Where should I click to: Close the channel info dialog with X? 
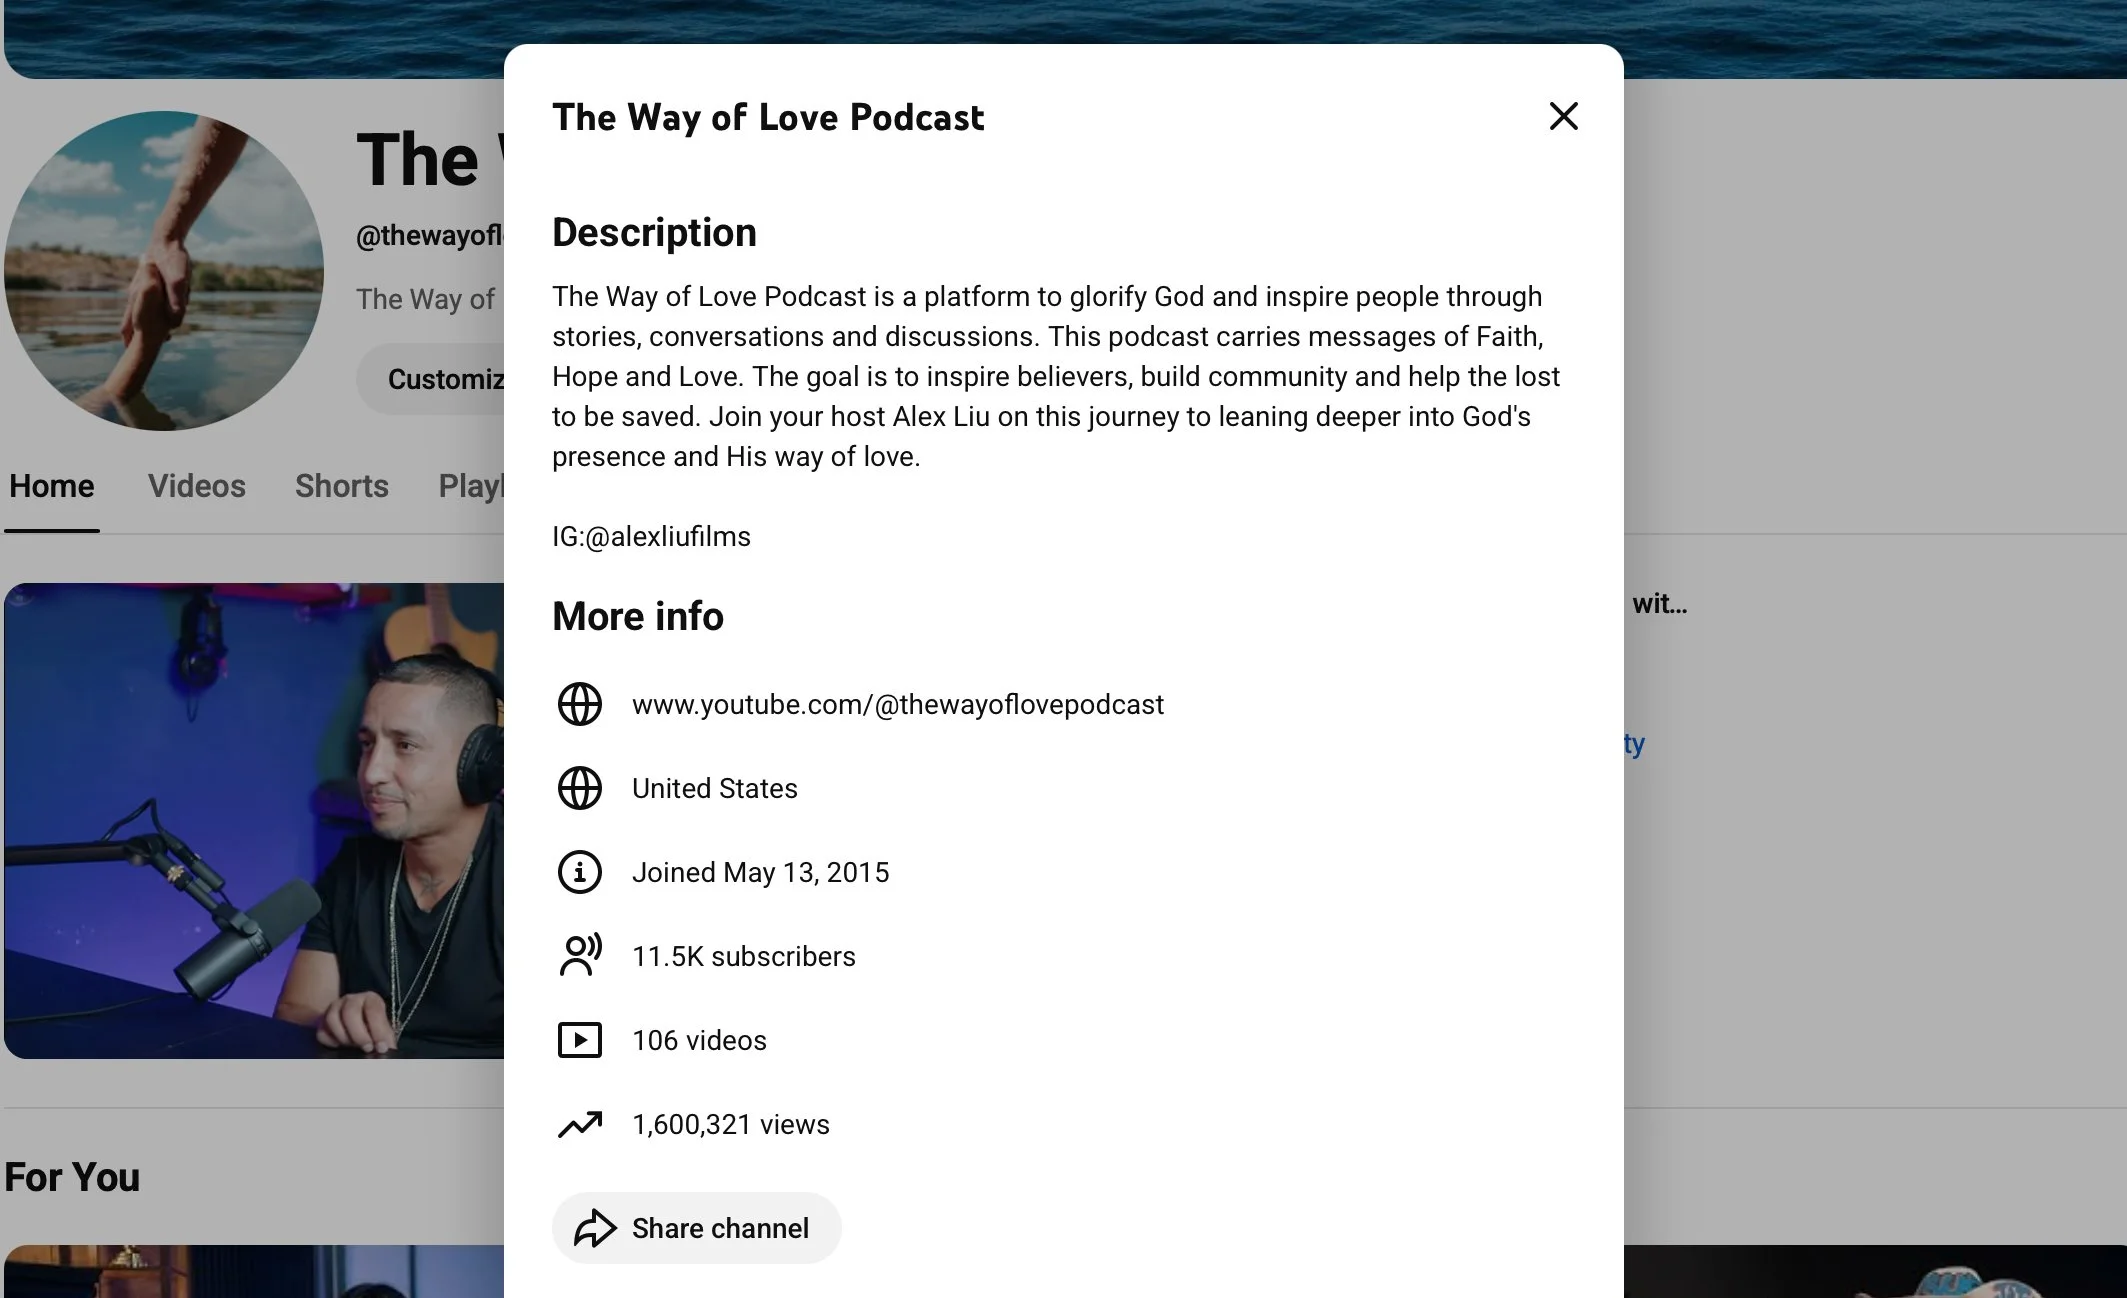1563,116
